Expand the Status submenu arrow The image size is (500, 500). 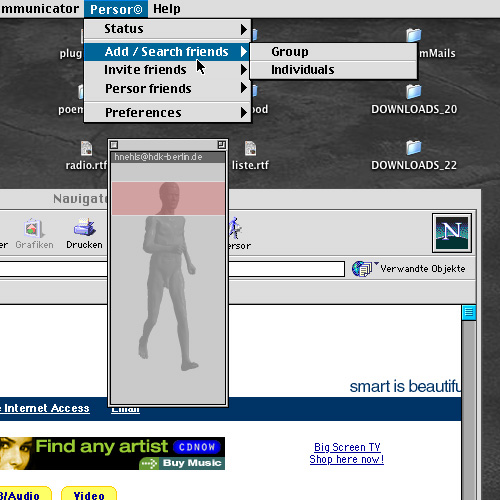(244, 29)
